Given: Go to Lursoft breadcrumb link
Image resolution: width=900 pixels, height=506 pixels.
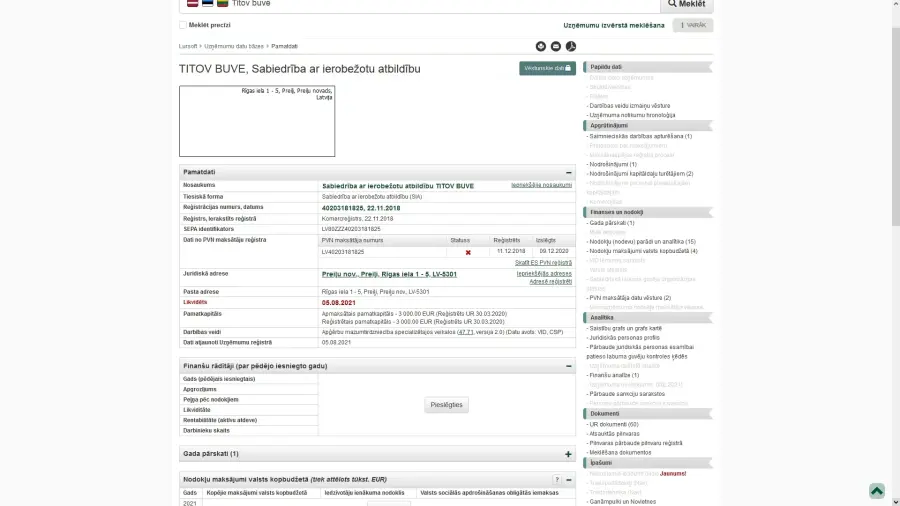Looking at the screenshot, I should coord(188,46).
